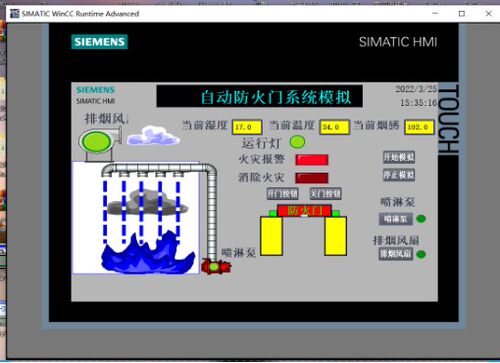Click the gray smoke cloud in room
Image resolution: width=500 pixels, height=363 pixels.
pos(148,202)
